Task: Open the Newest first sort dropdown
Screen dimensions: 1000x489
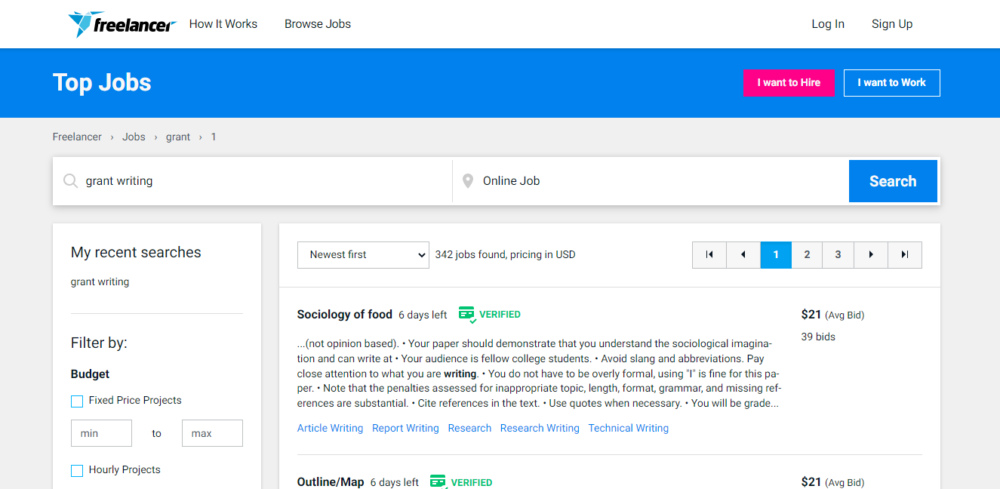Action: tap(363, 255)
